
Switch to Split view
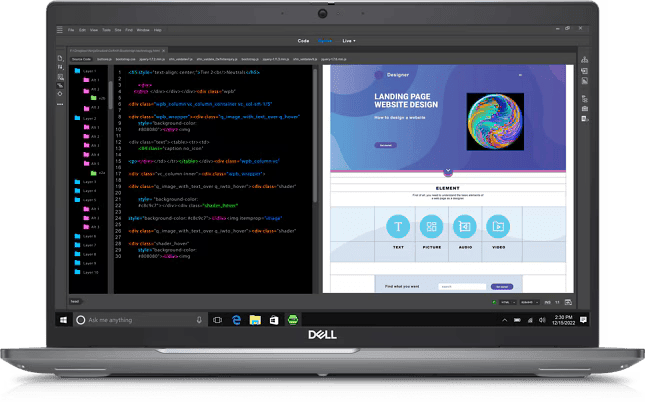325,41
